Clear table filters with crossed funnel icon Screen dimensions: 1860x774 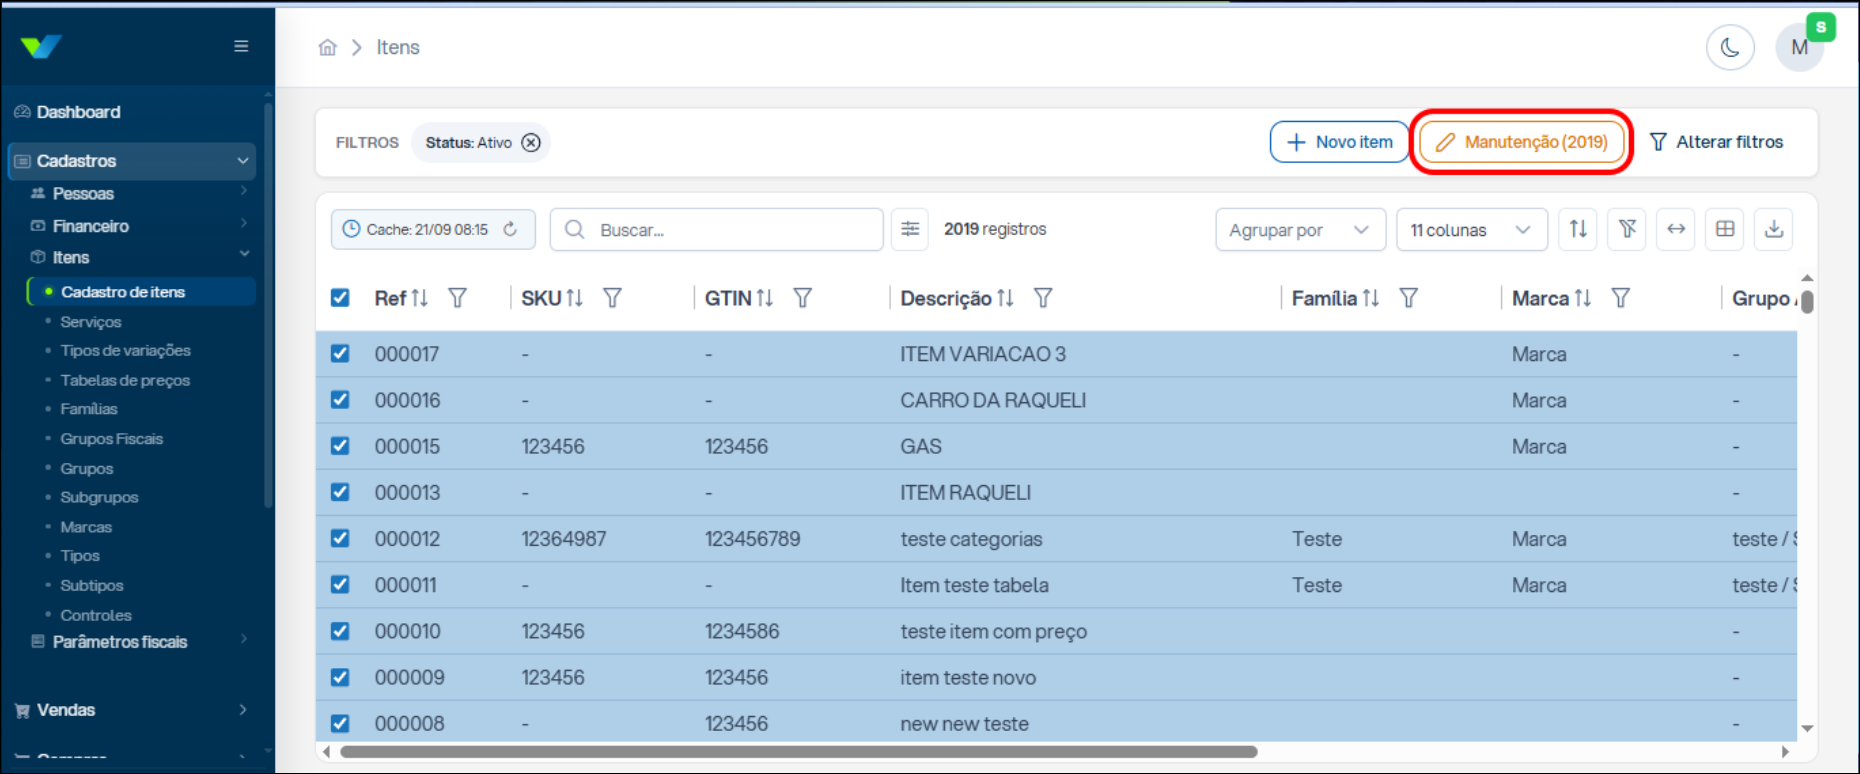pyautogui.click(x=1627, y=229)
